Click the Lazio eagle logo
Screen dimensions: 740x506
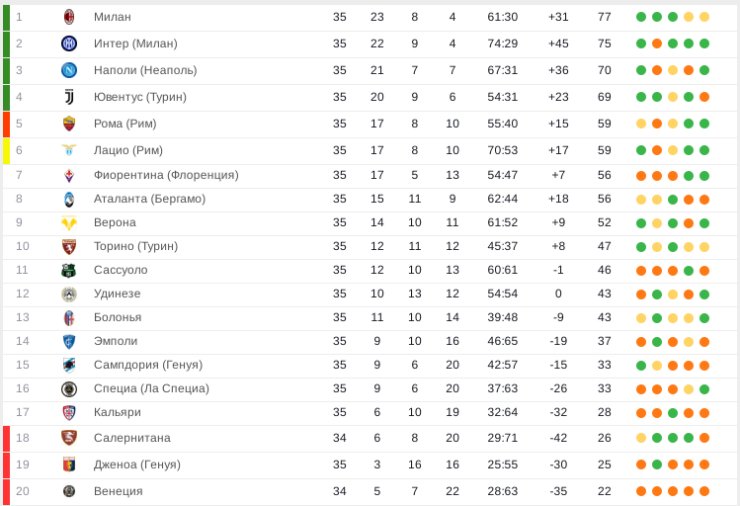point(69,150)
